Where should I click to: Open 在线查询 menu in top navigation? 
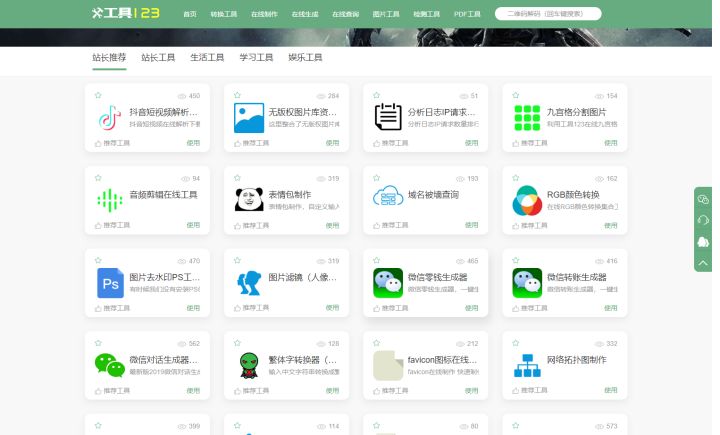[345, 14]
